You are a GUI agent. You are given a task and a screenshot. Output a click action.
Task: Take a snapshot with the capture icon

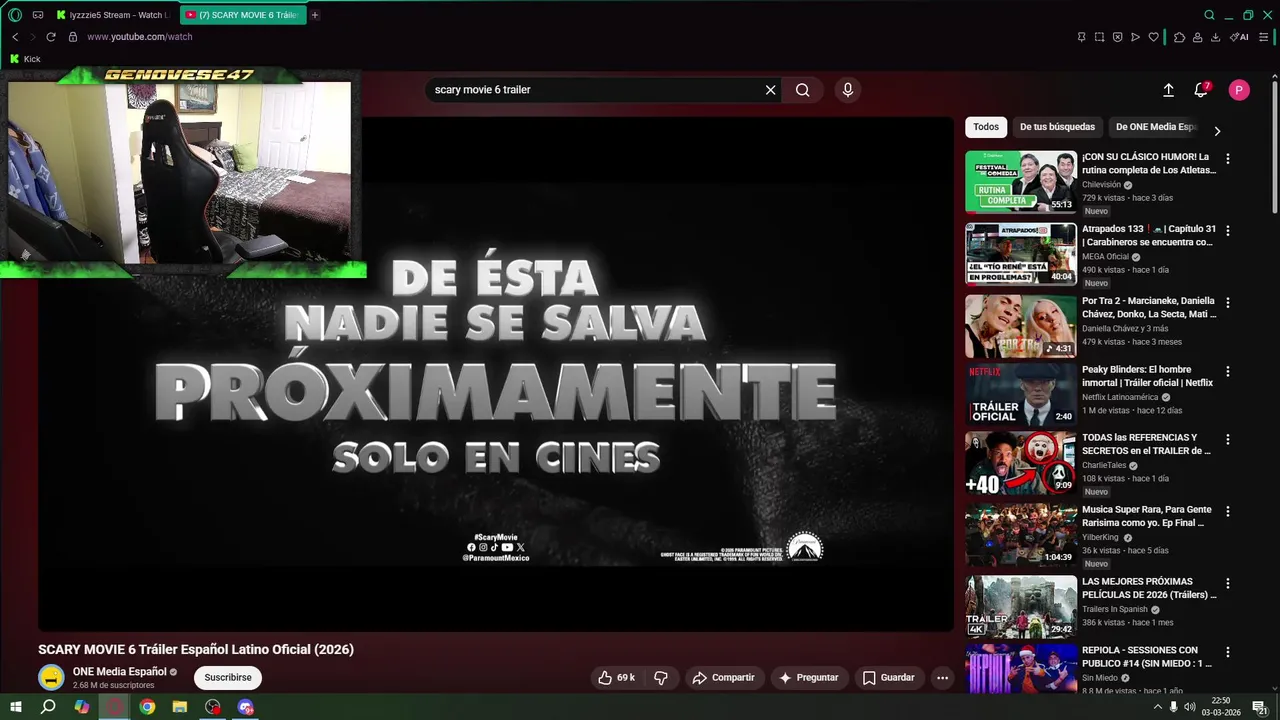pyautogui.click(x=1099, y=37)
